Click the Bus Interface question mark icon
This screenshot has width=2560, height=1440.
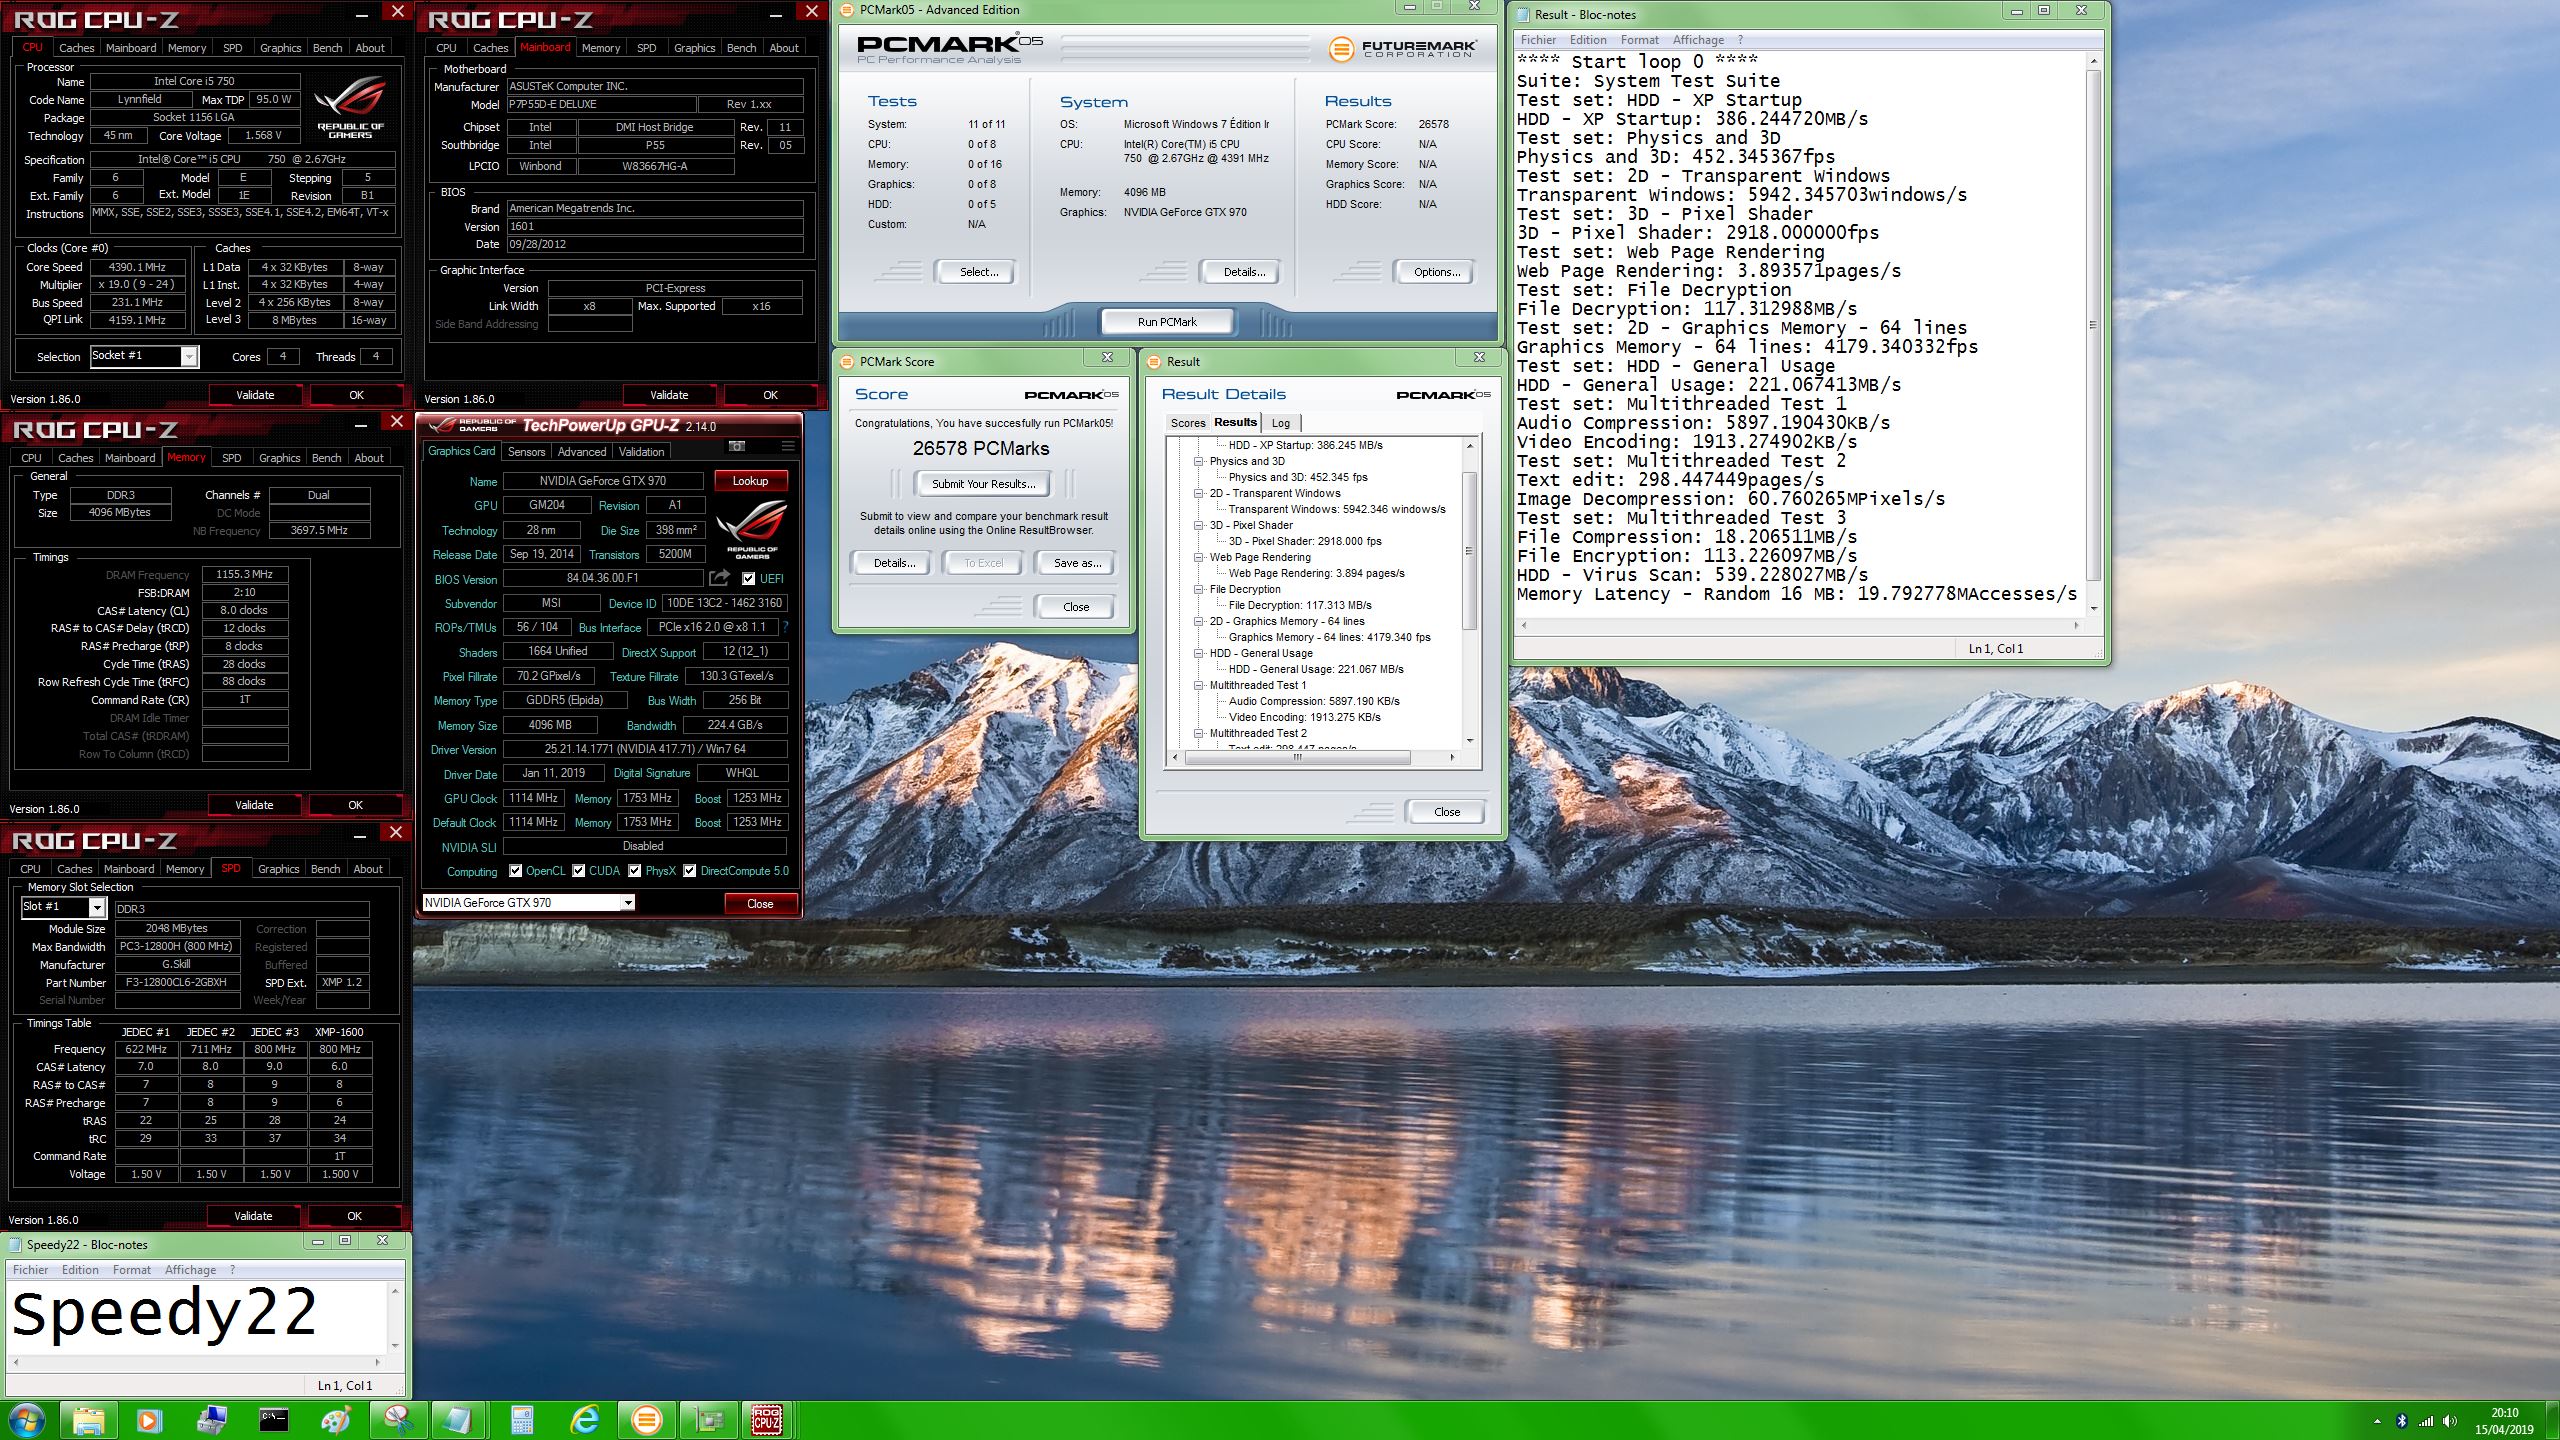coord(785,627)
